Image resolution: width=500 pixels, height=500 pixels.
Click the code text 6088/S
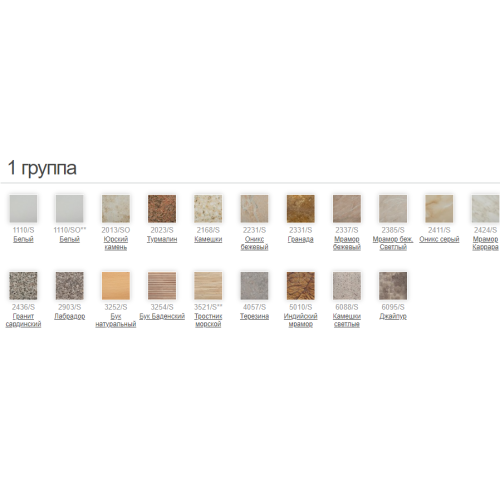point(347,307)
